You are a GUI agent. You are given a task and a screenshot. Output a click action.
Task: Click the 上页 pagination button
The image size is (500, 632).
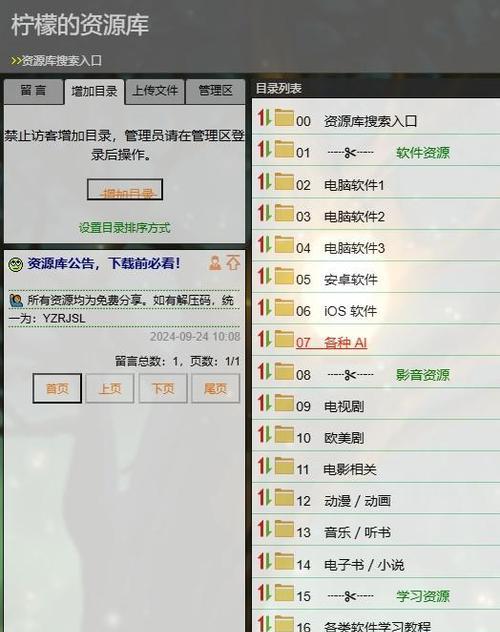pos(110,389)
